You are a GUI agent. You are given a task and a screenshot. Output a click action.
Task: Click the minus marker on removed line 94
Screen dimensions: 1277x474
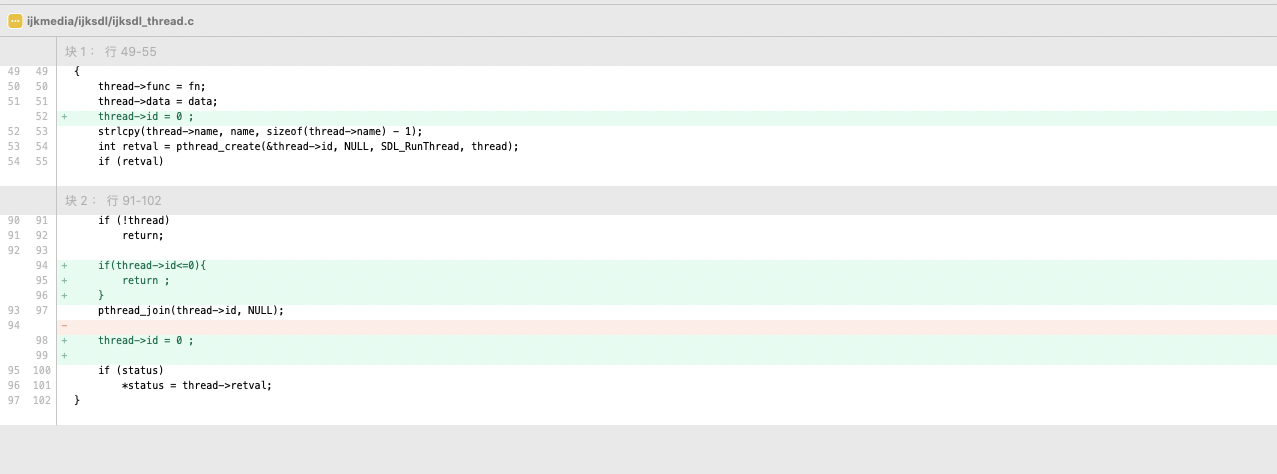pos(64,325)
